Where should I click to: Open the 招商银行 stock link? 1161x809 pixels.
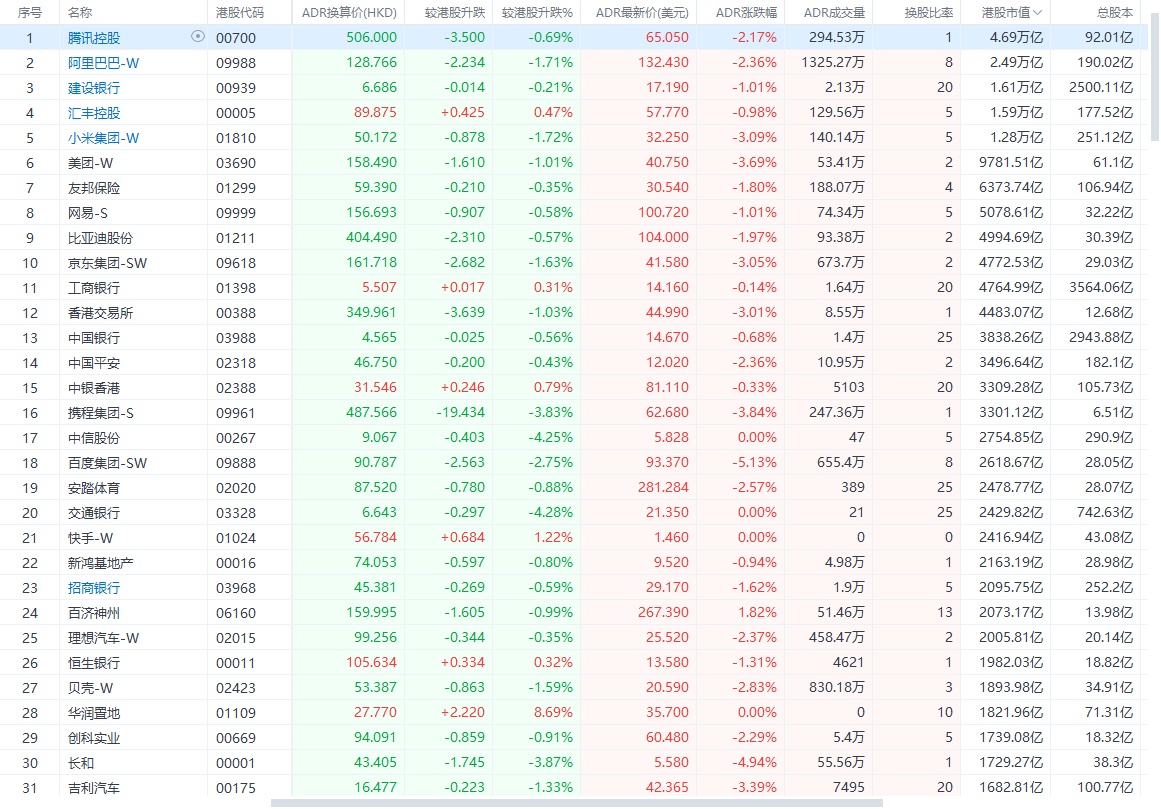pos(94,588)
